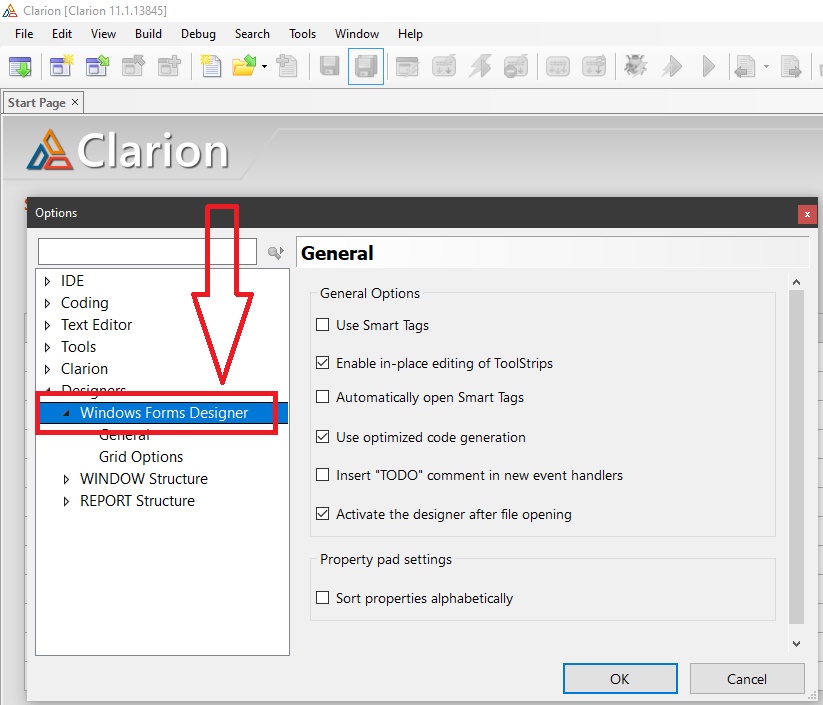Image resolution: width=823 pixels, height=705 pixels.
Task: Enable the Use Smart Tags checkbox
Action: tap(322, 325)
